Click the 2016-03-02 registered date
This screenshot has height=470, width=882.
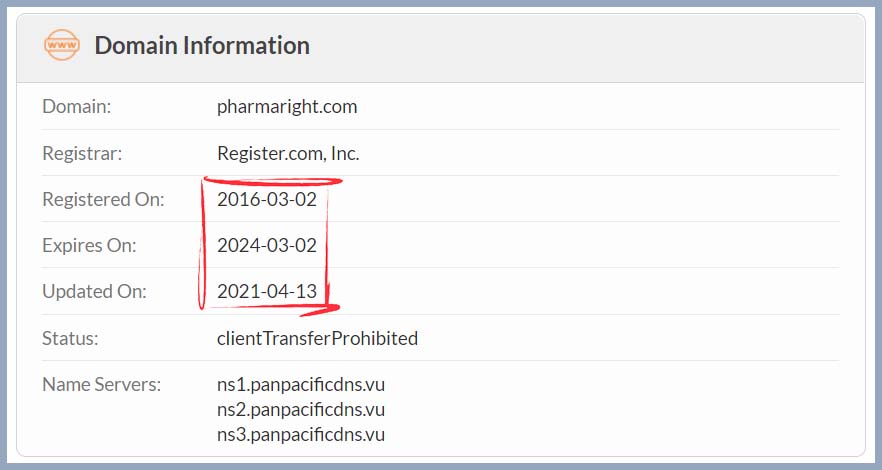[267, 199]
